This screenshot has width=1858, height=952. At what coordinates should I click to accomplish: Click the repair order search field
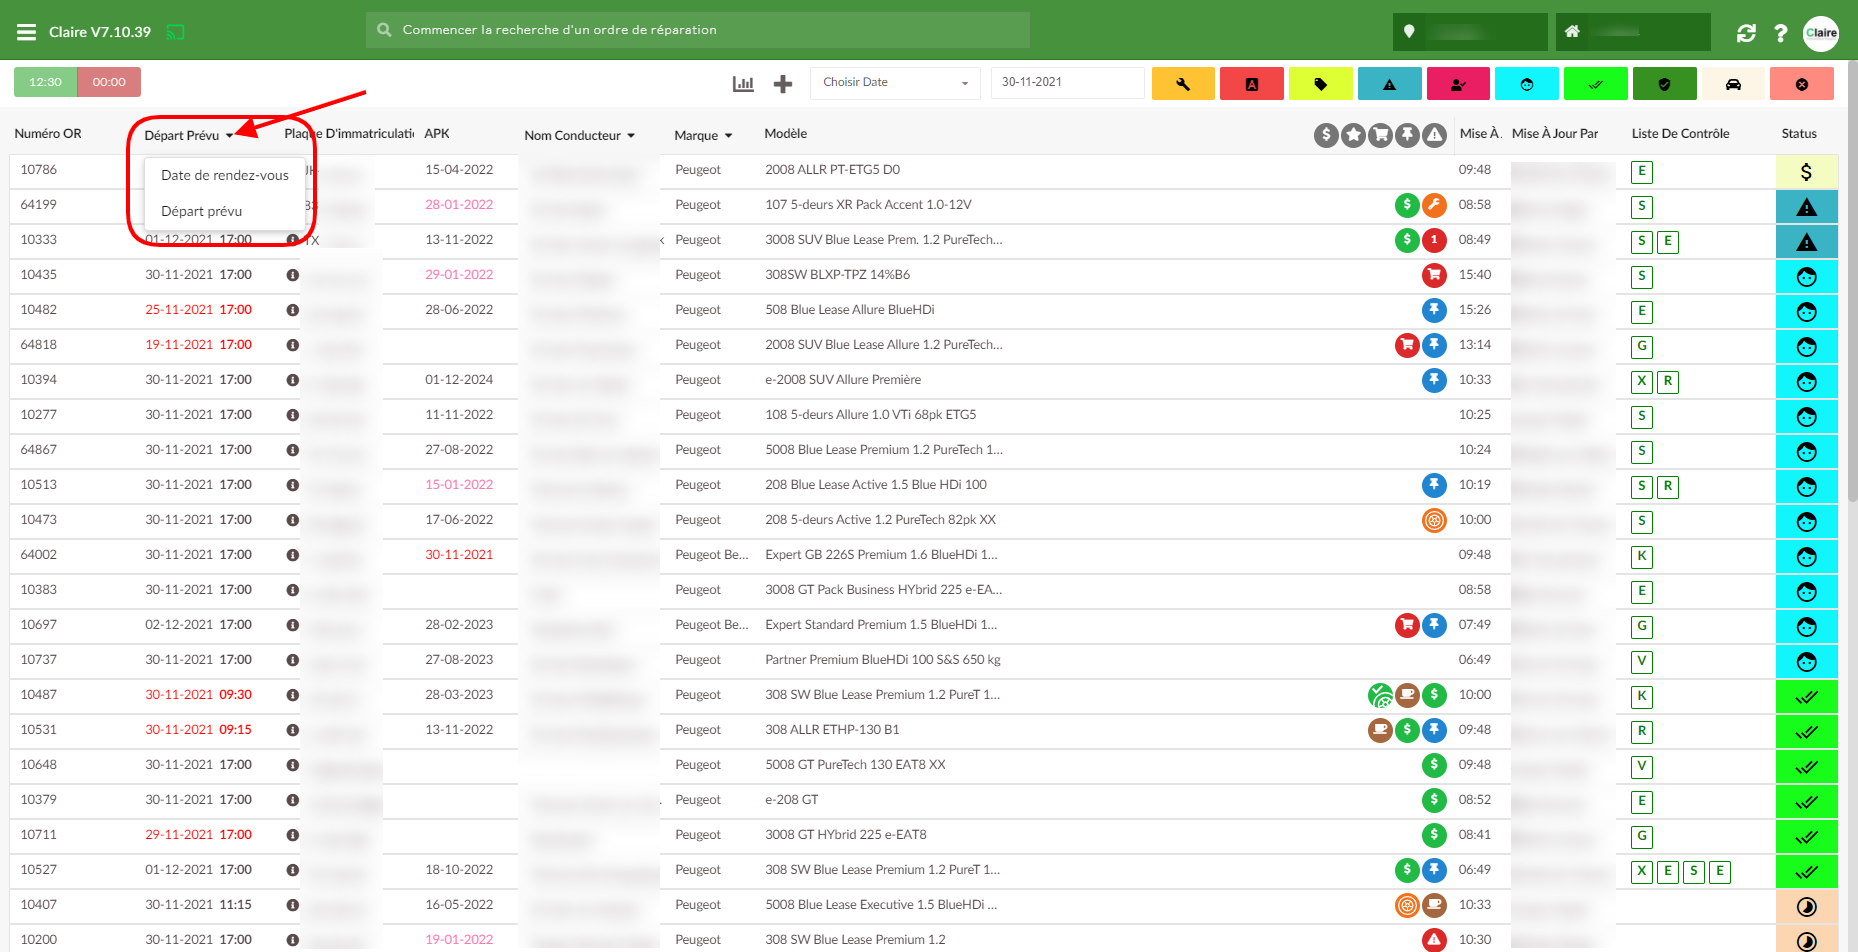698,30
